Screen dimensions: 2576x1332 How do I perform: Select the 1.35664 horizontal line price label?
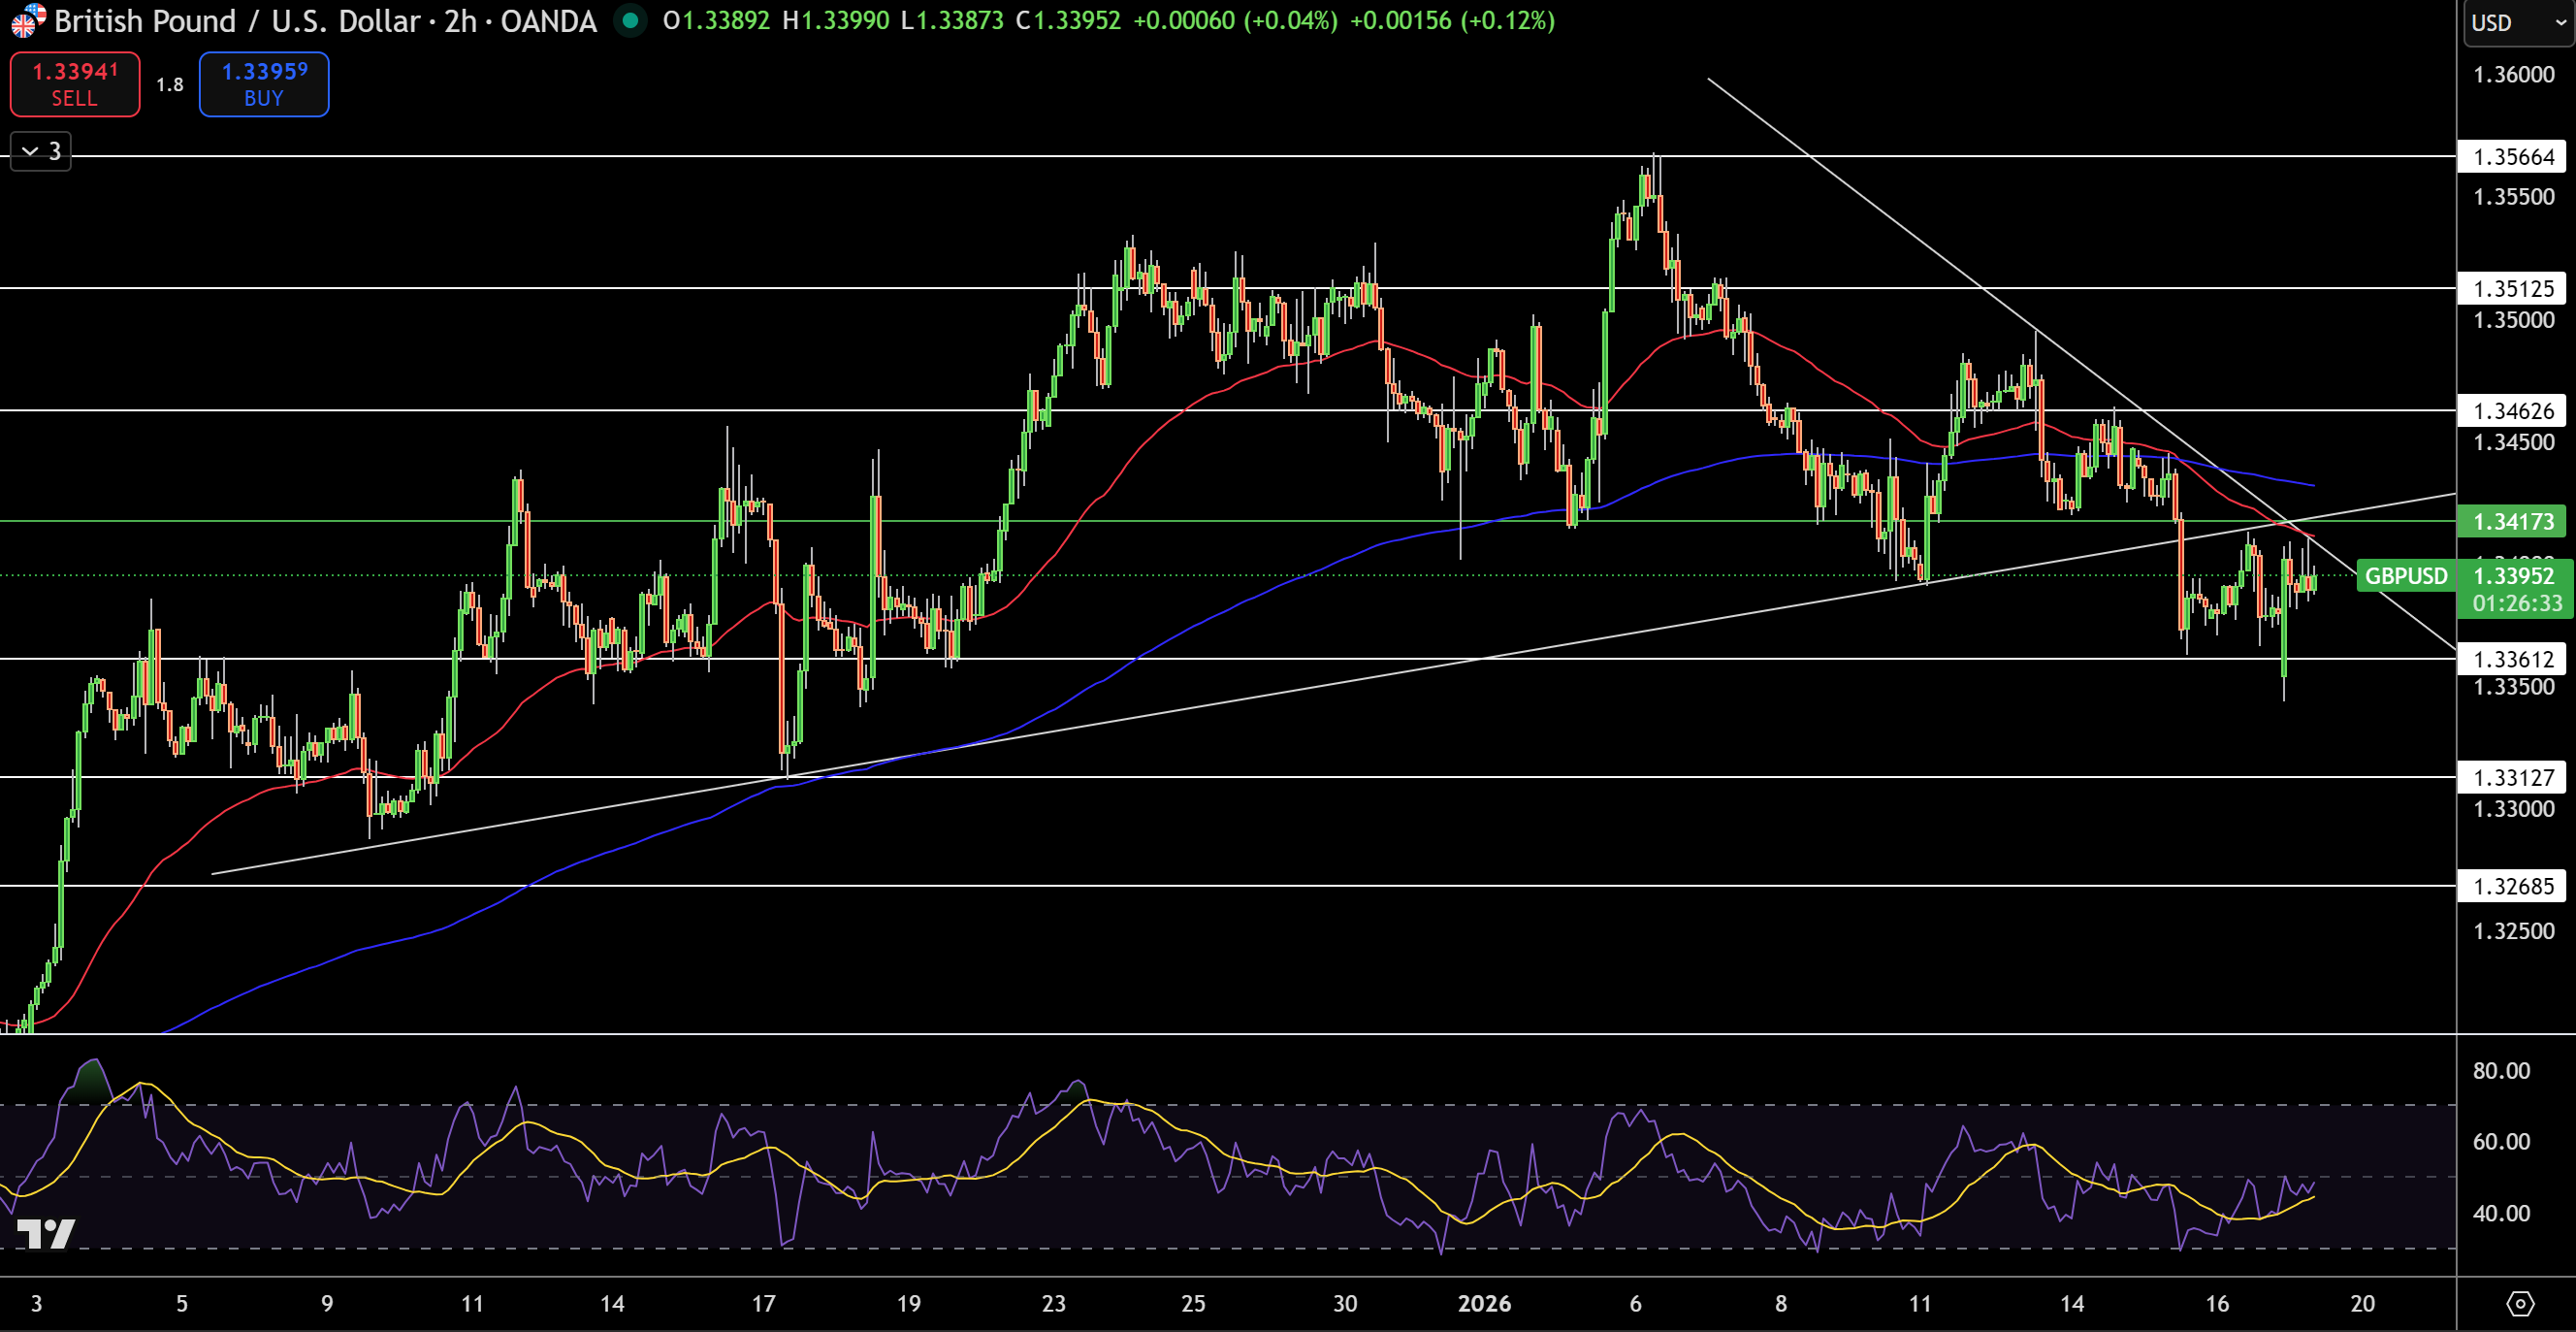(x=2514, y=157)
